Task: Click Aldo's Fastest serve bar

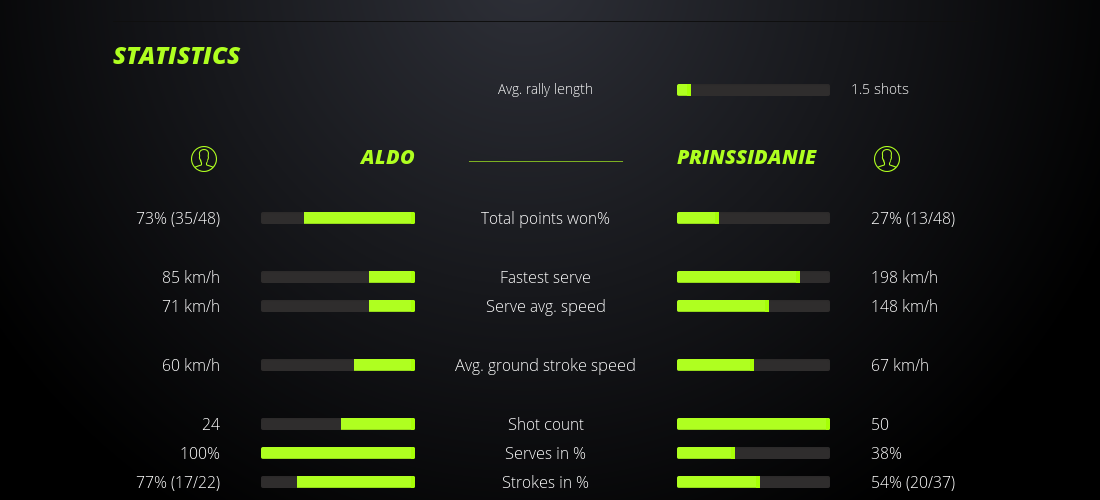Action: tap(338, 277)
